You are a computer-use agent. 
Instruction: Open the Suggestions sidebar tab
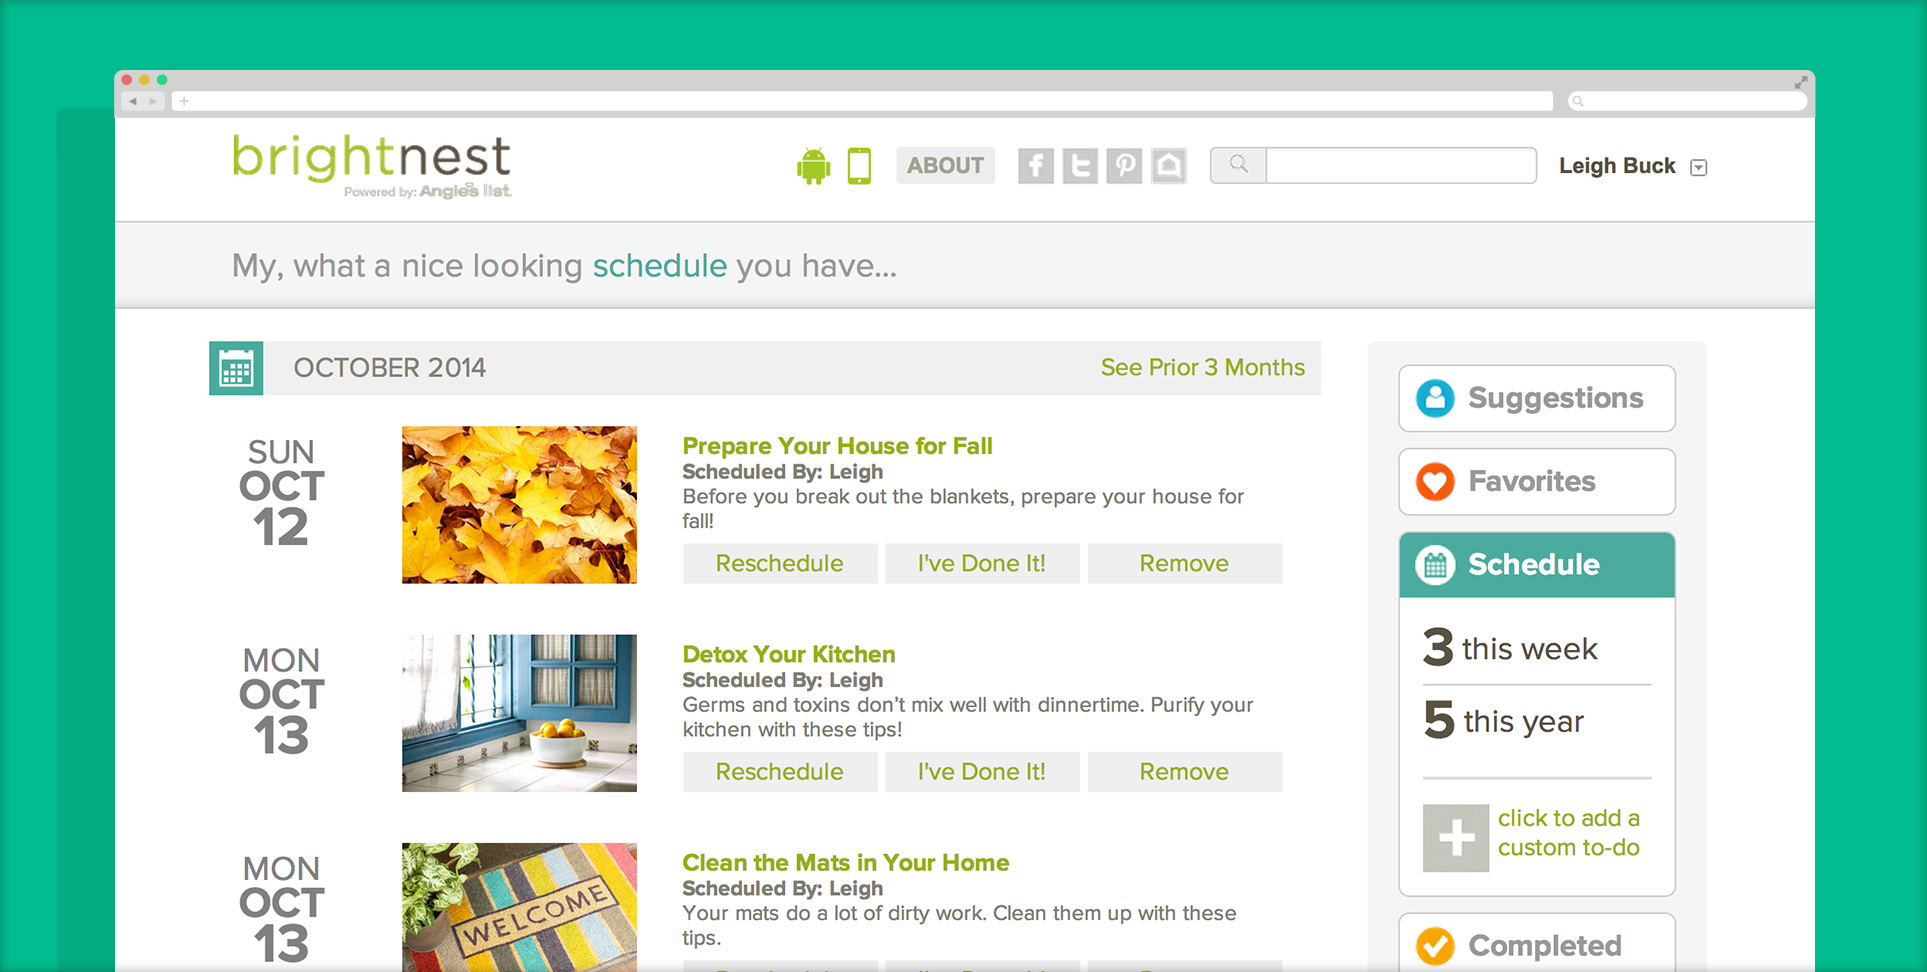pyautogui.click(x=1537, y=398)
